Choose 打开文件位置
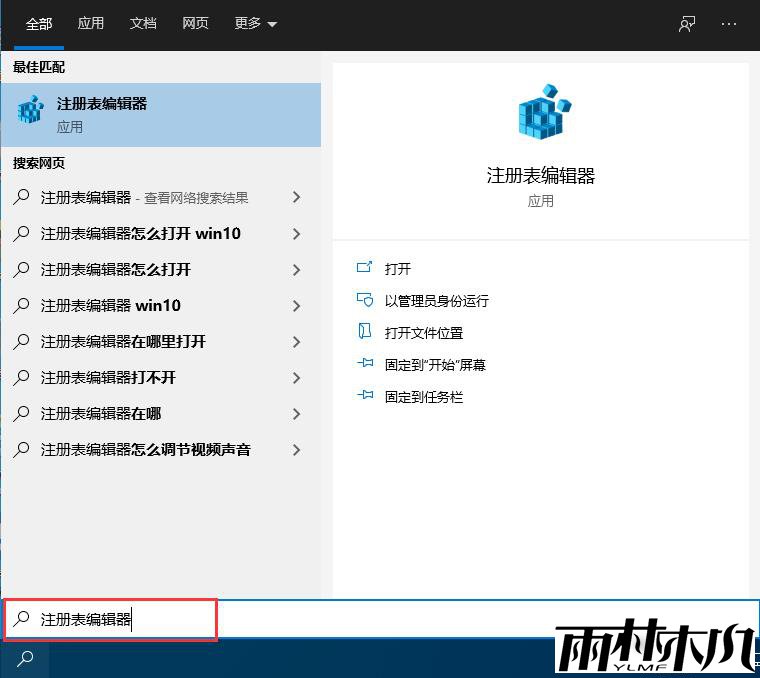The width and height of the screenshot is (760, 678). [424, 333]
